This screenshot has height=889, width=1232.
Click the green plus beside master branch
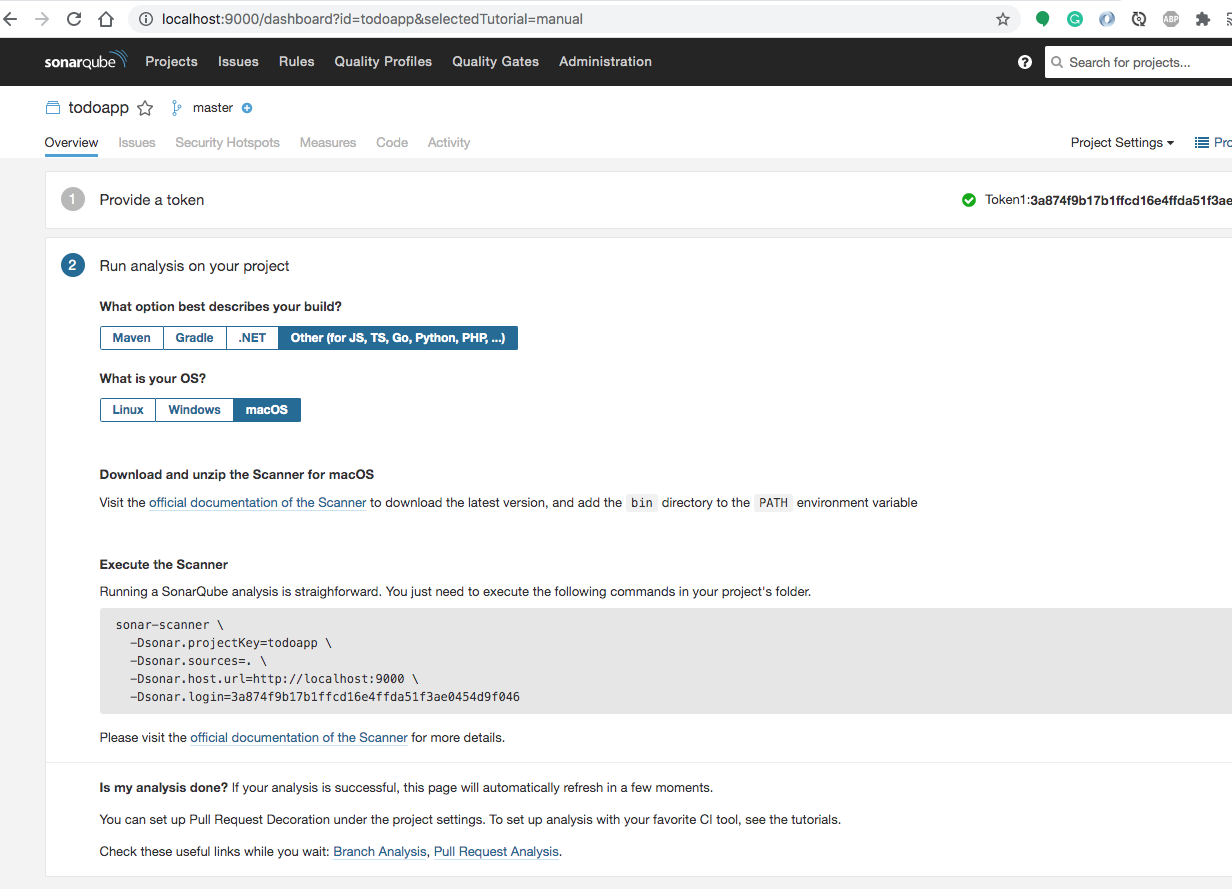[x=247, y=108]
